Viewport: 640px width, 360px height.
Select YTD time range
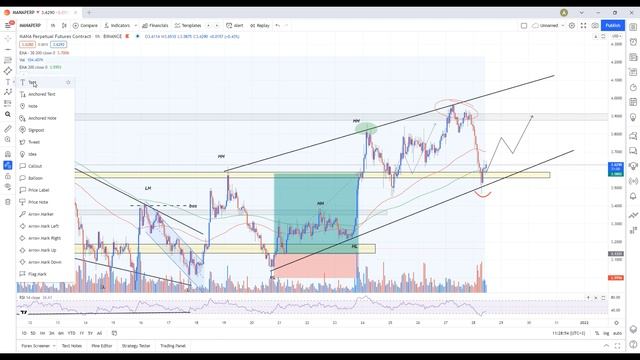pyautogui.click(x=71, y=333)
